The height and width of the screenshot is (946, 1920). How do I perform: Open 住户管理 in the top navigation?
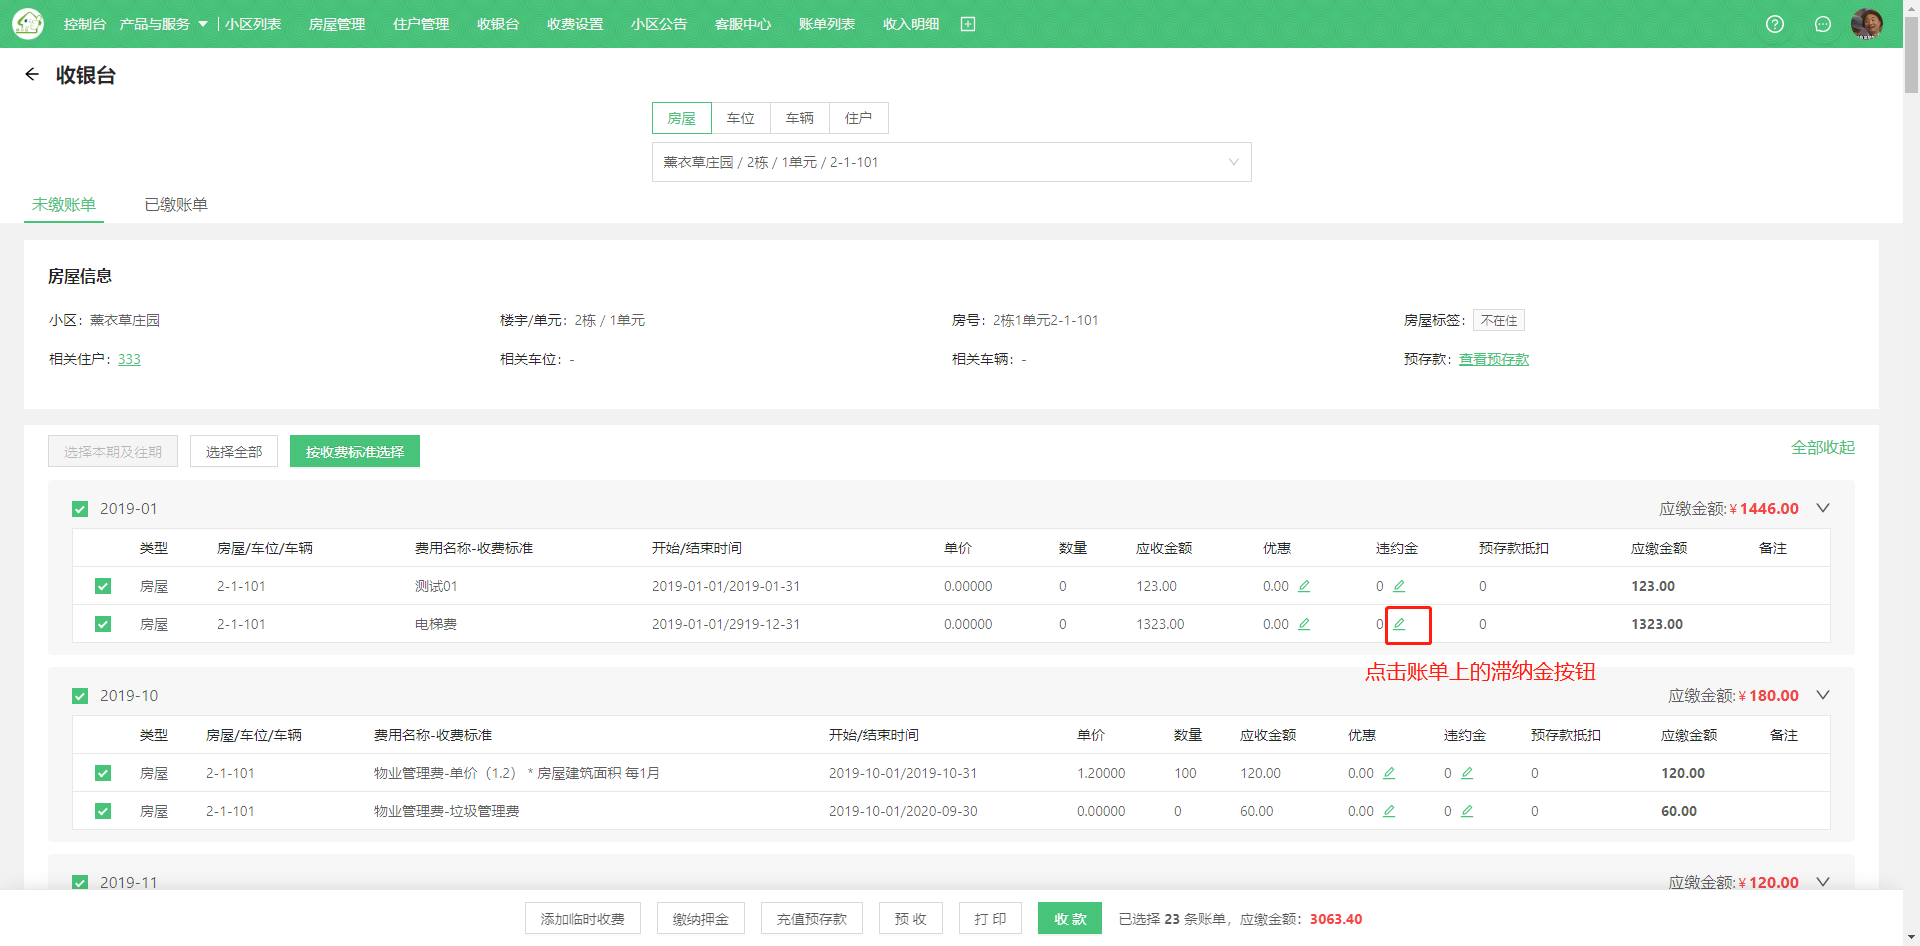[421, 24]
